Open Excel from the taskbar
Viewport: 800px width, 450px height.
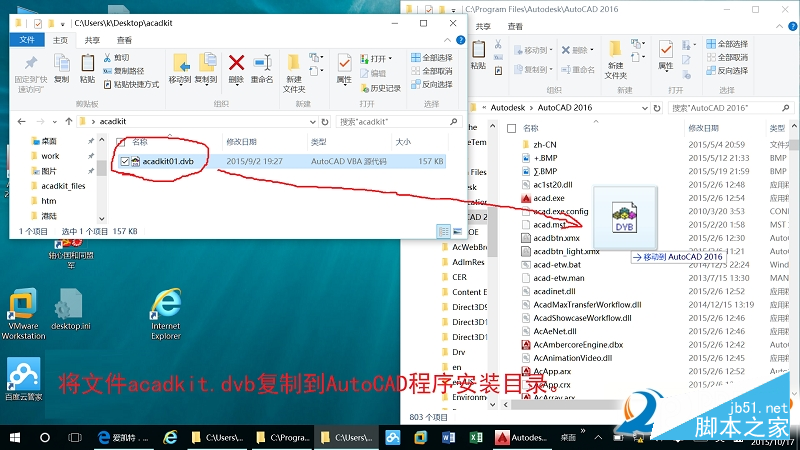tap(476, 437)
